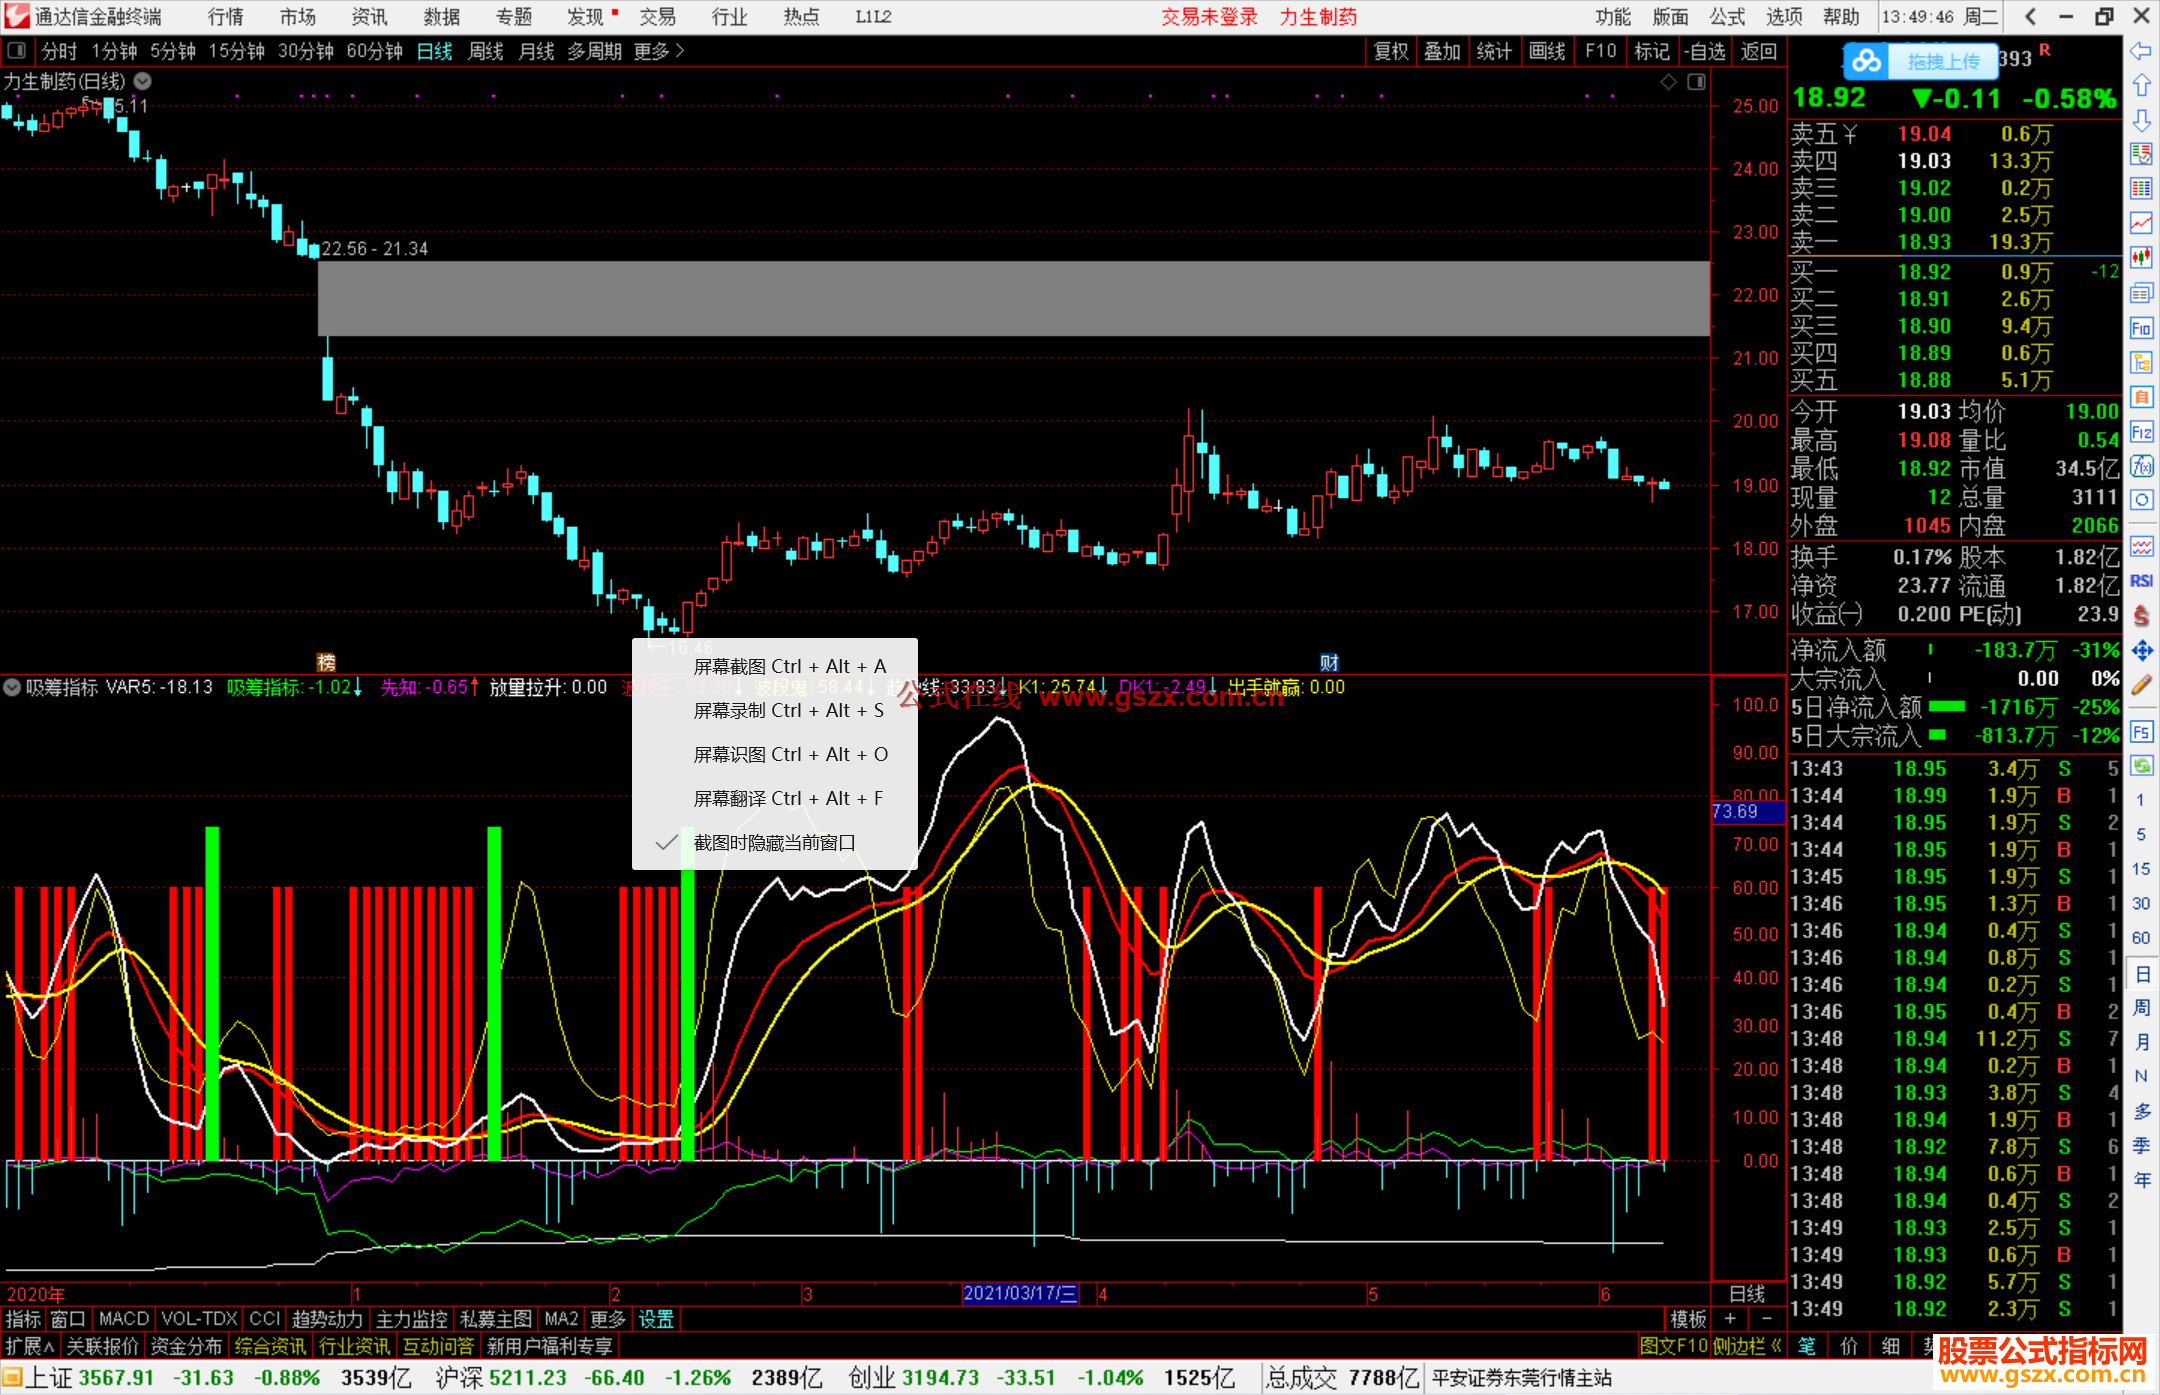Switch to 60 minute period in sidebar
The width and height of the screenshot is (2160, 1395).
pyautogui.click(x=2141, y=938)
